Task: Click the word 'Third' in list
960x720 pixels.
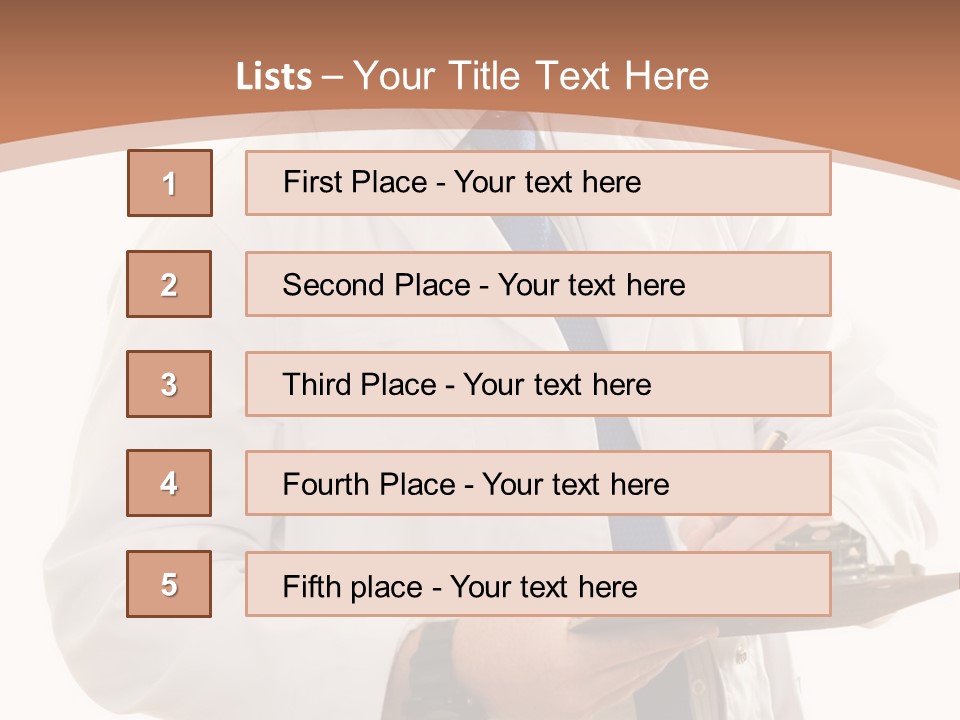Action: [317, 385]
